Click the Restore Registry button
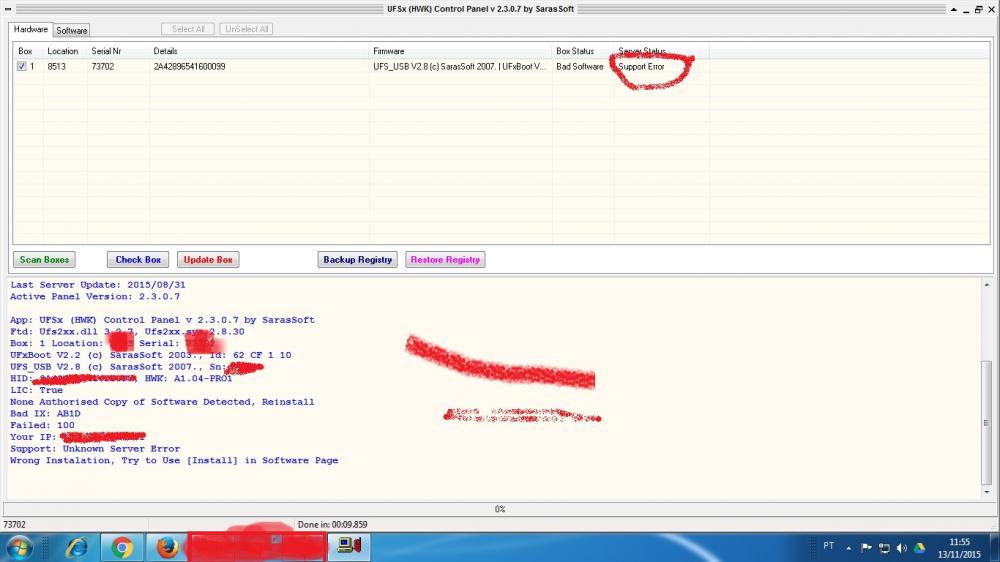The height and width of the screenshot is (562, 1000). click(445, 260)
